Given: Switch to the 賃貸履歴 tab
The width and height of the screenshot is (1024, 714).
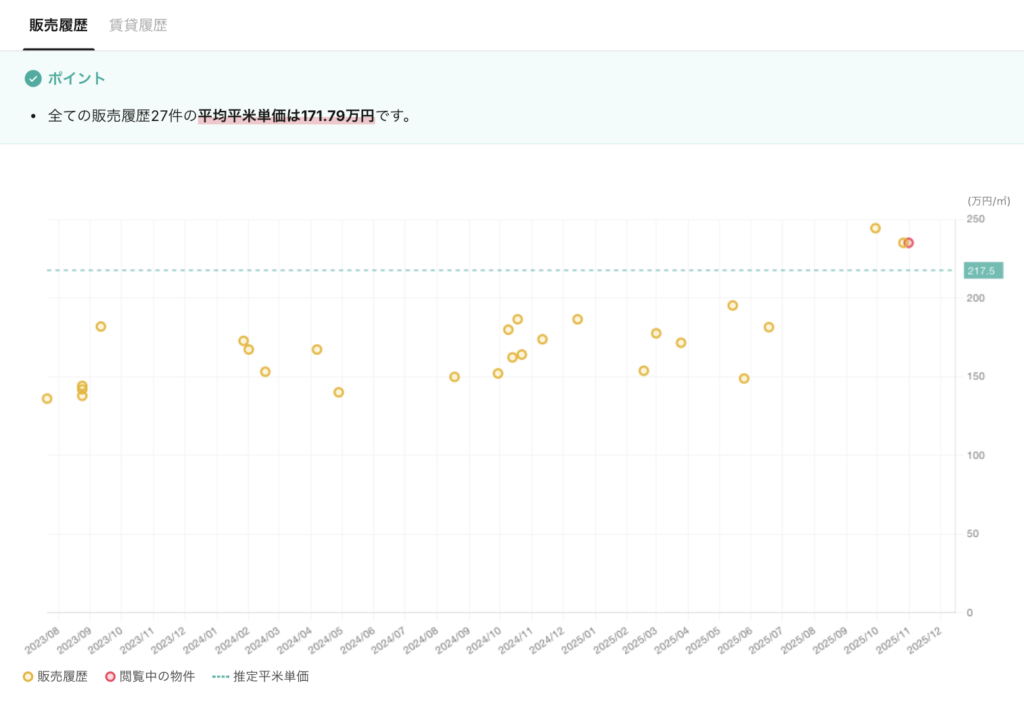Looking at the screenshot, I should [138, 25].
